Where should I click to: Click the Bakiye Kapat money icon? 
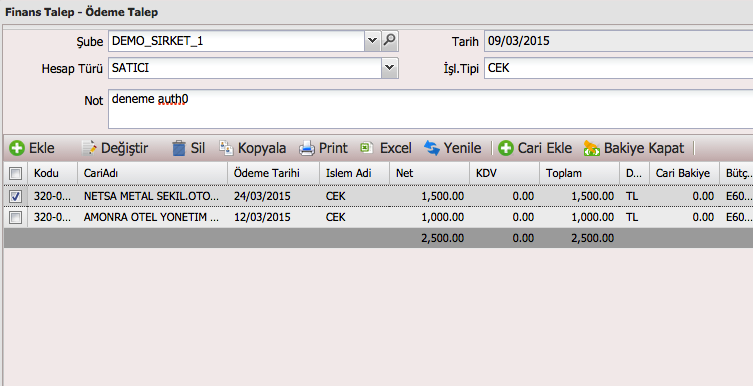(x=592, y=148)
